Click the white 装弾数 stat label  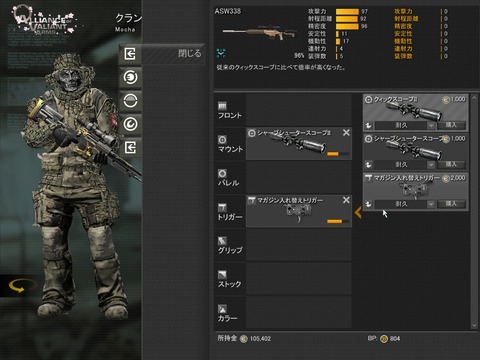[317, 56]
